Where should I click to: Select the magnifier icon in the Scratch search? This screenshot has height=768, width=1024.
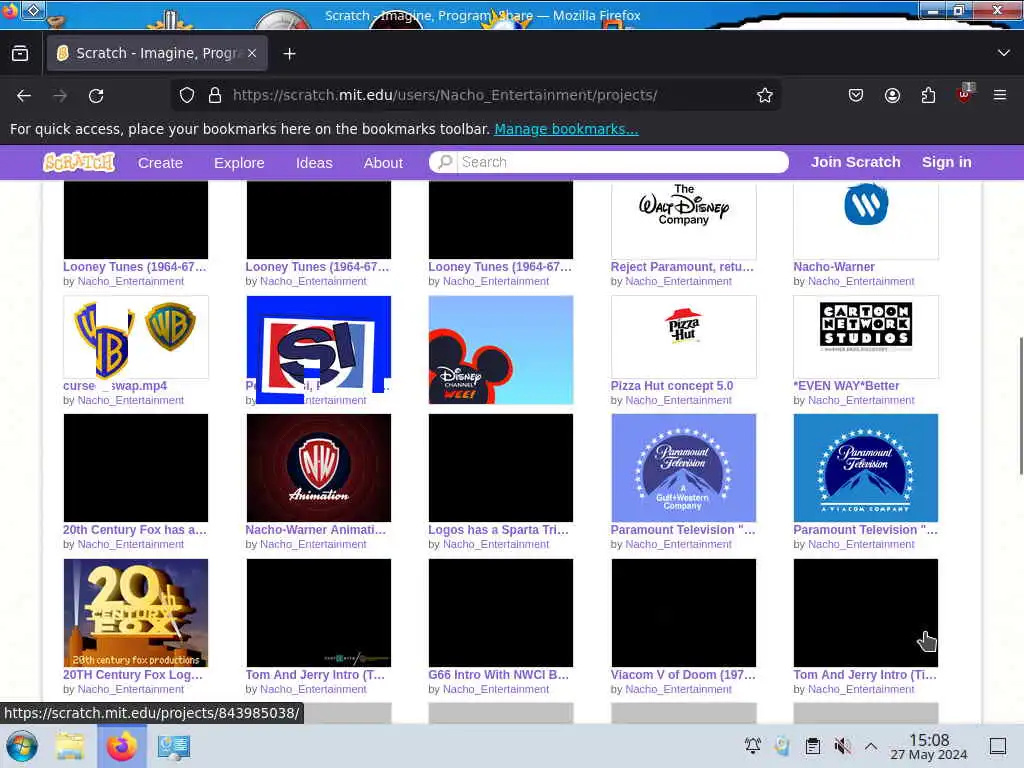click(445, 162)
